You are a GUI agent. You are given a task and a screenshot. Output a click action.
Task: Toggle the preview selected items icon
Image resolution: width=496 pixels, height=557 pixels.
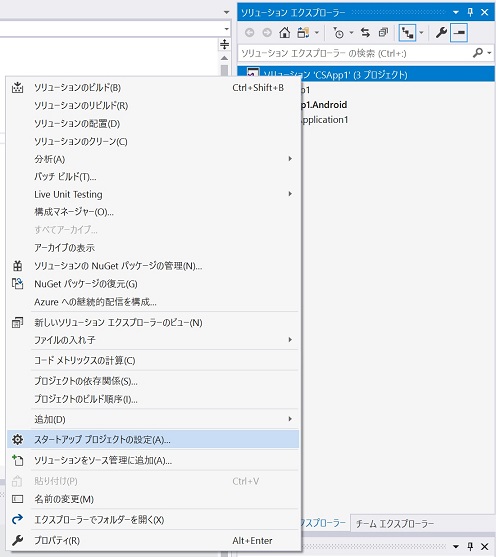click(x=459, y=33)
